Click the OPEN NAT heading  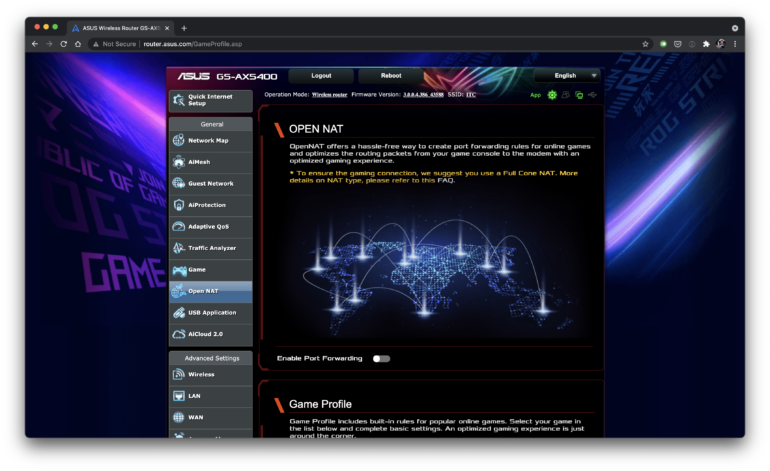point(316,129)
